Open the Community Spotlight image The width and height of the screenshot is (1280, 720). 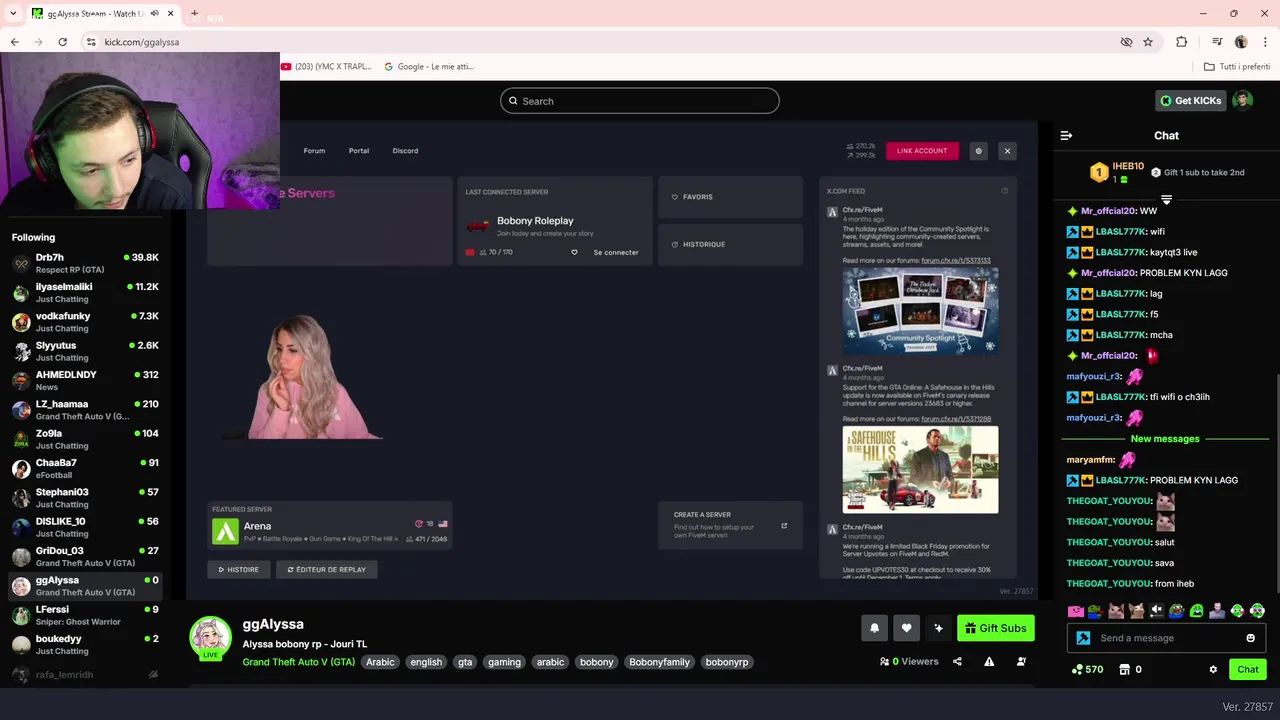tap(920, 310)
